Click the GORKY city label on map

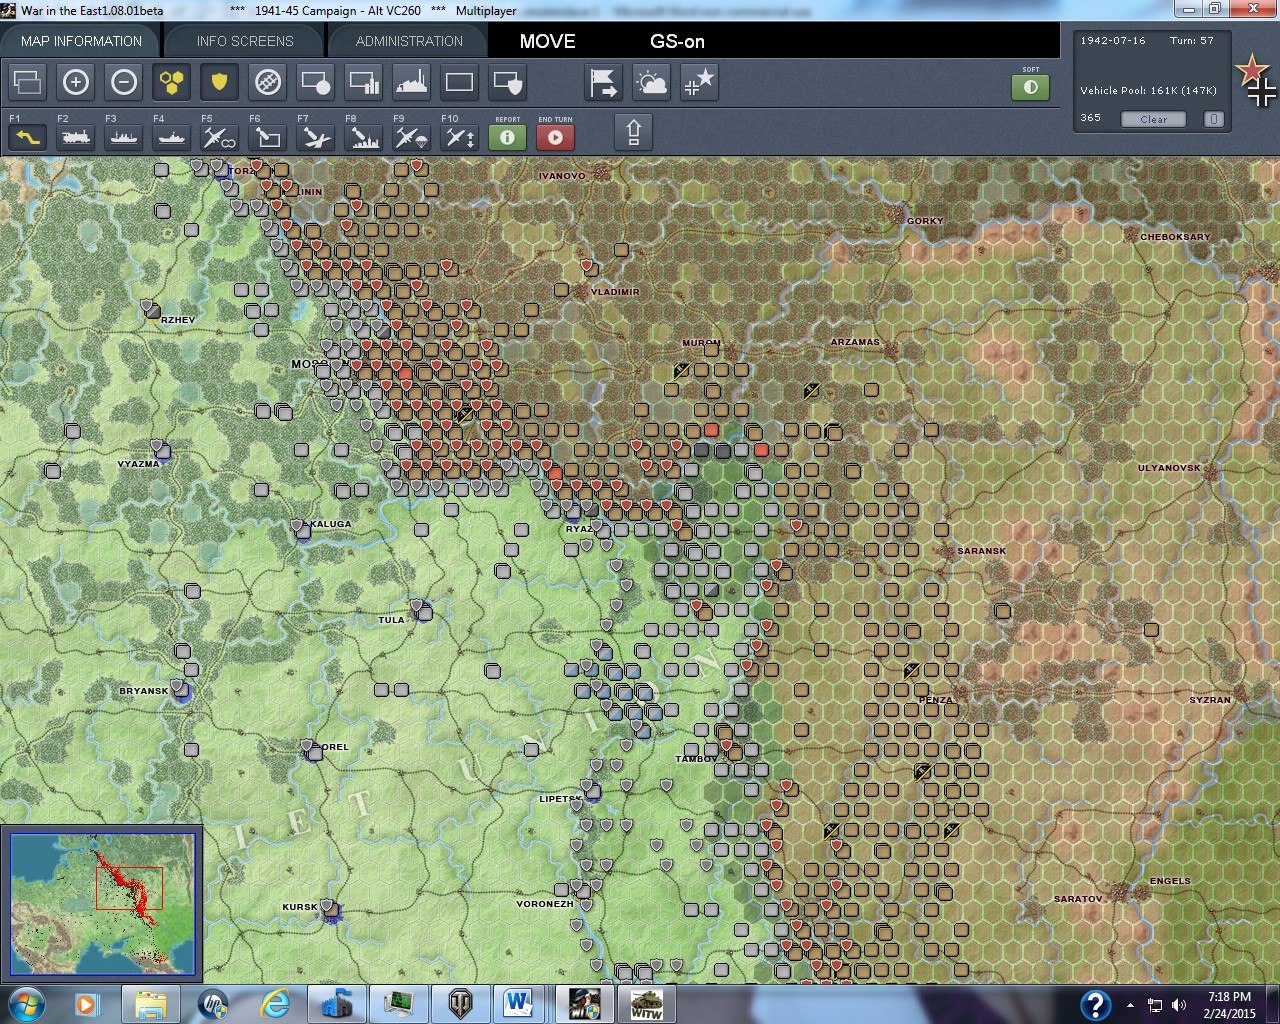[925, 221]
